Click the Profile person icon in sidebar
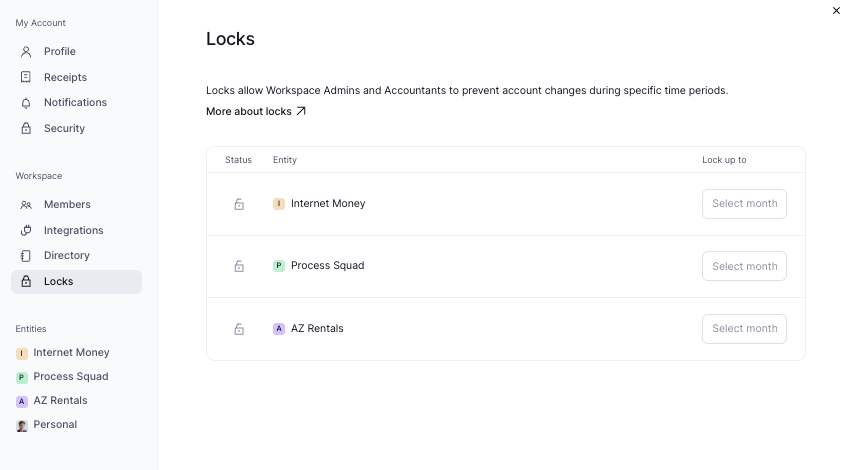Screen dimensions: 850x470 tap(26, 51)
